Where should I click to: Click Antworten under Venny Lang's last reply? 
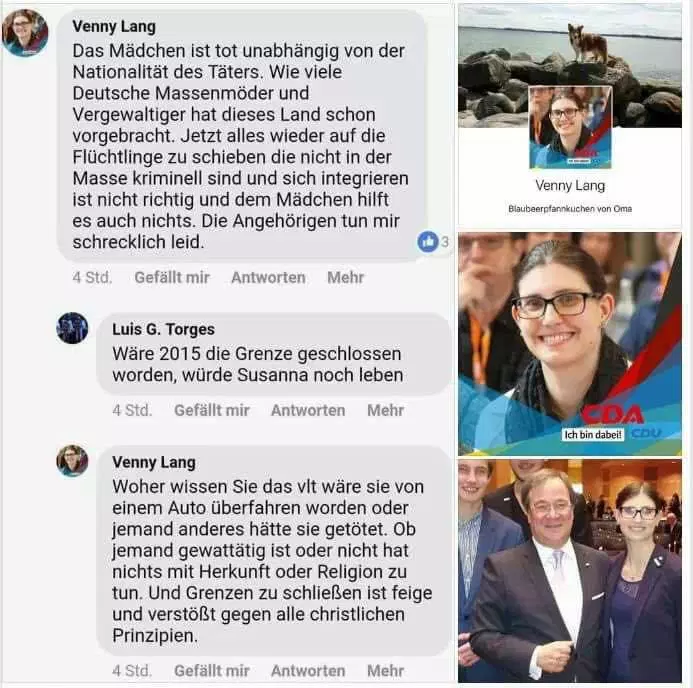pos(308,671)
